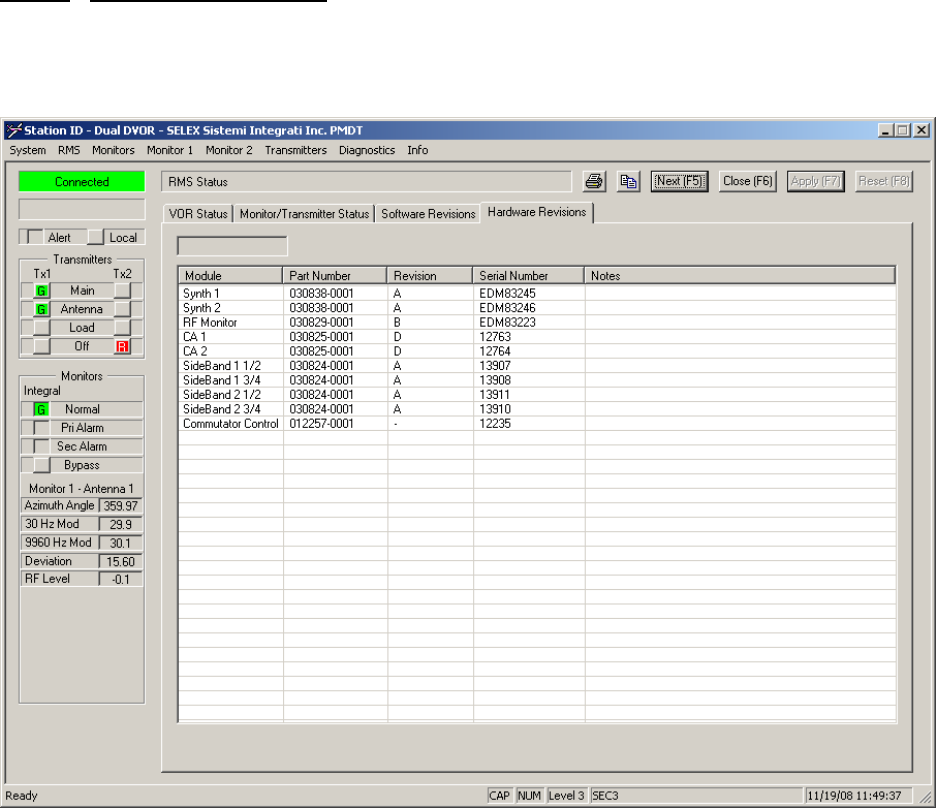Open the Monitor 2 menu

coord(229,150)
